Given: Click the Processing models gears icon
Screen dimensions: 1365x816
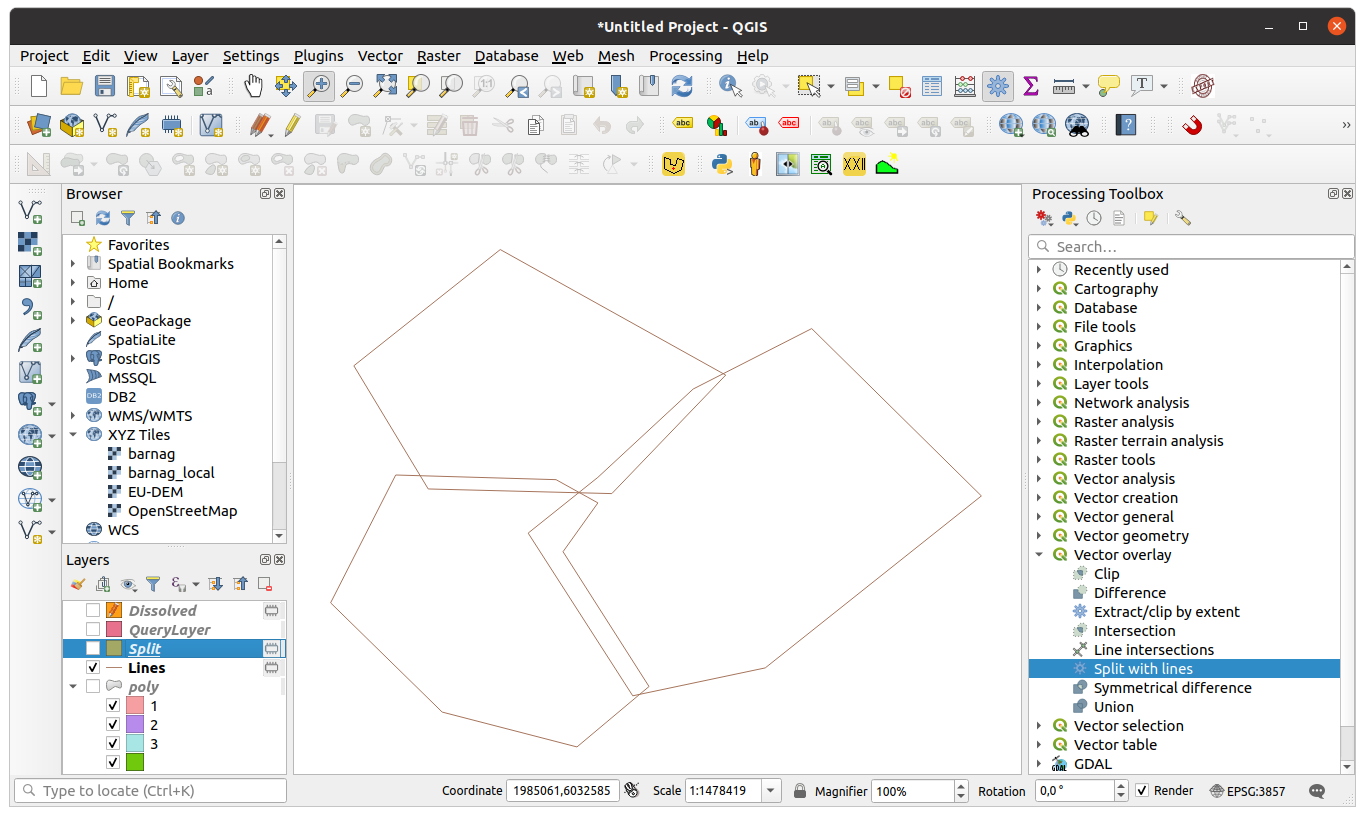Looking at the screenshot, I should click(1044, 218).
